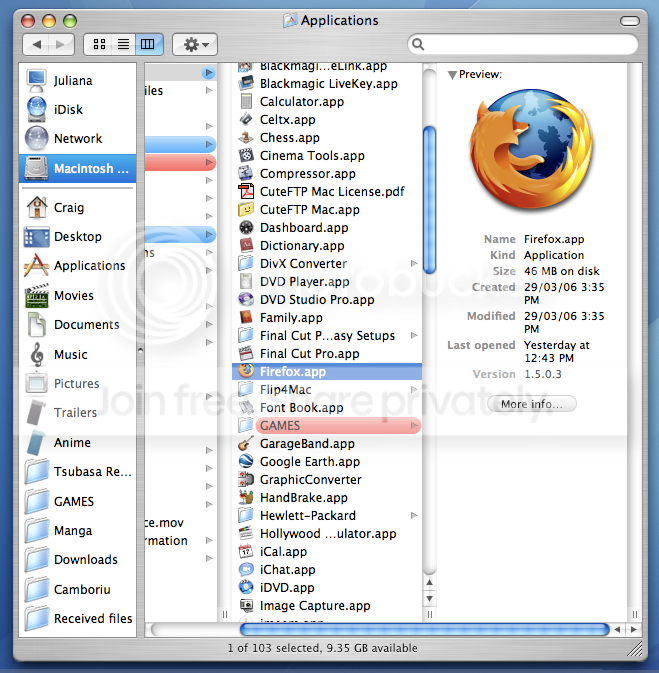Select CuteFTP Mac License.pdf
Viewport: 659px width, 673px height.
[327, 191]
